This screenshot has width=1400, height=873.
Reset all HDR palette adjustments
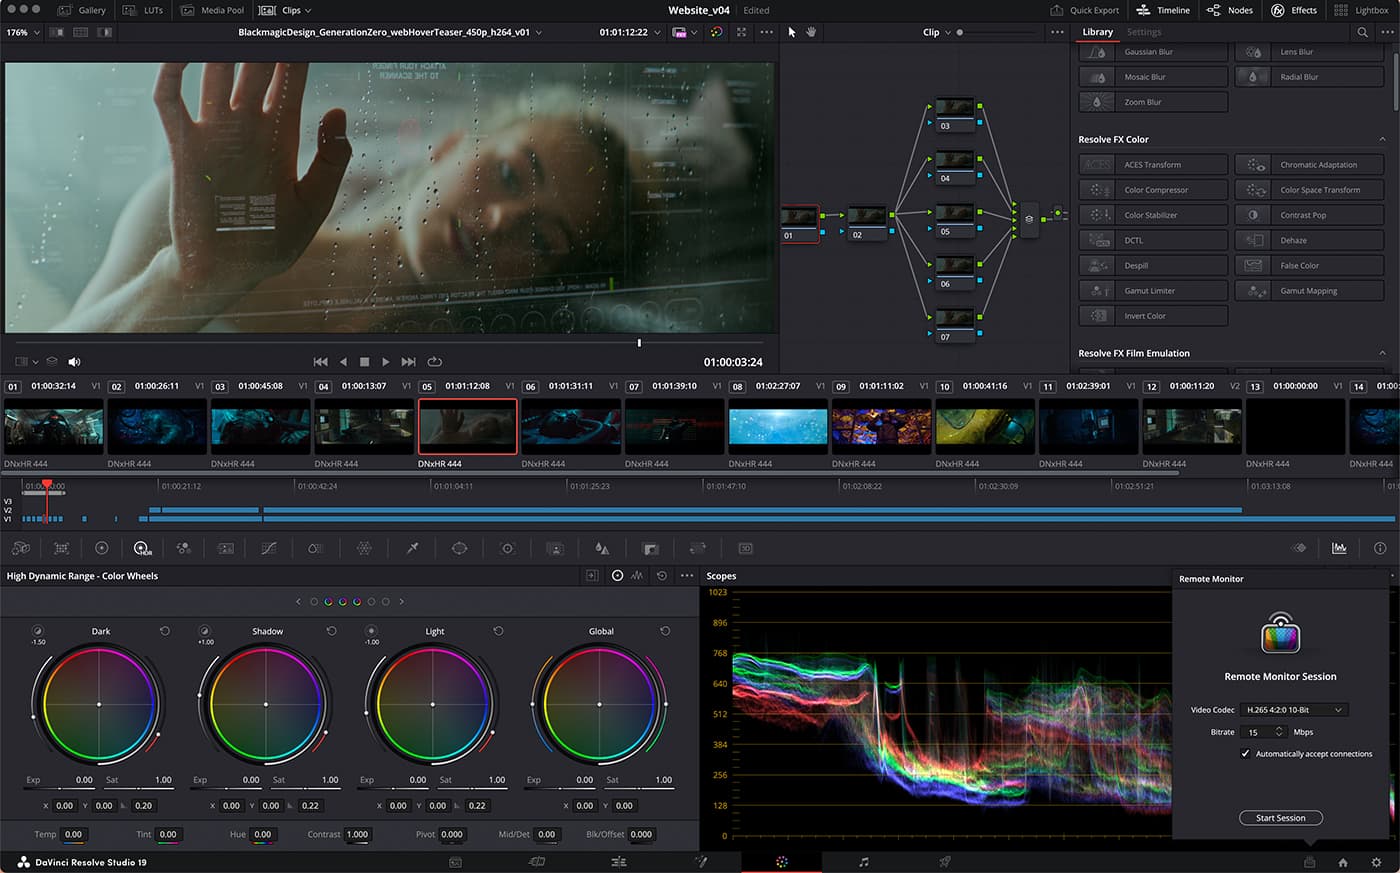coord(662,576)
